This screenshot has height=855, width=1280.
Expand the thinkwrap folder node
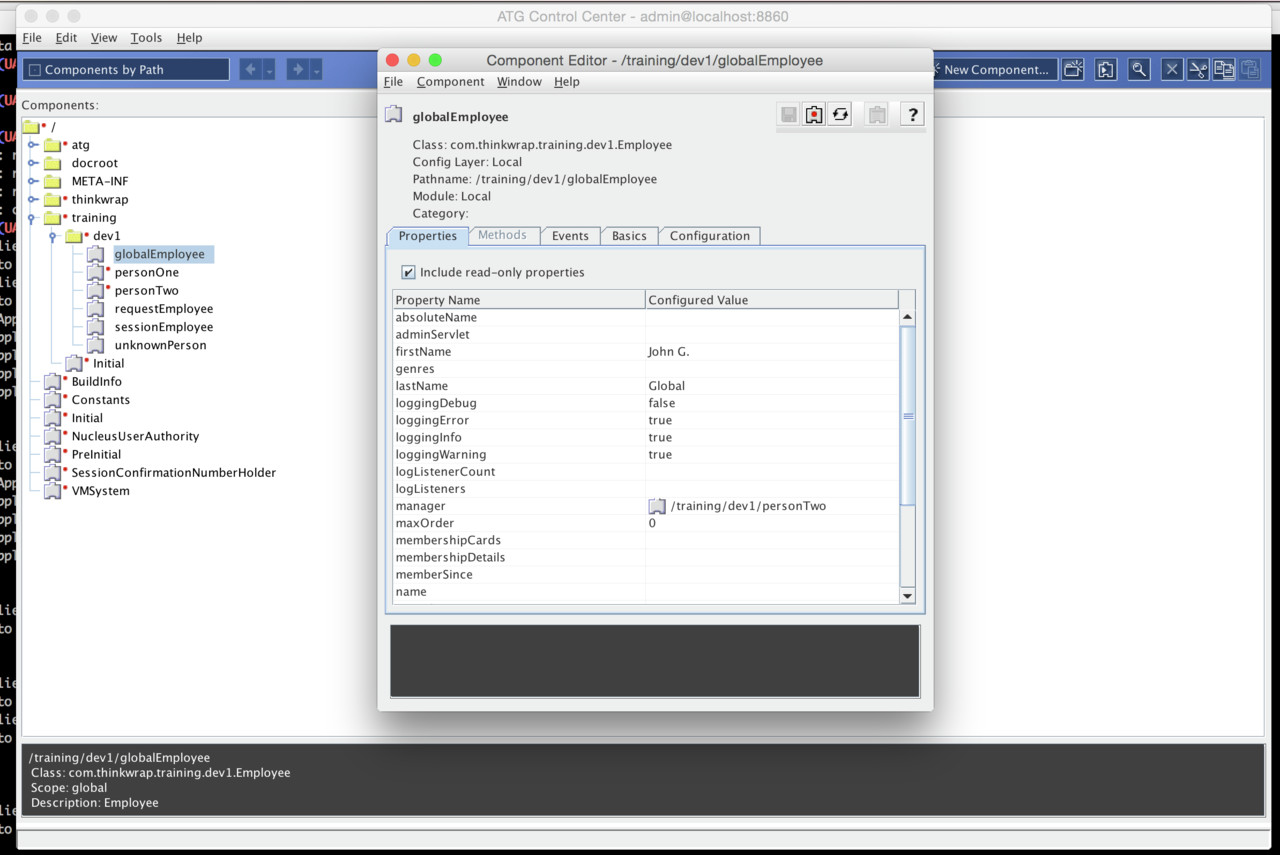(x=32, y=199)
